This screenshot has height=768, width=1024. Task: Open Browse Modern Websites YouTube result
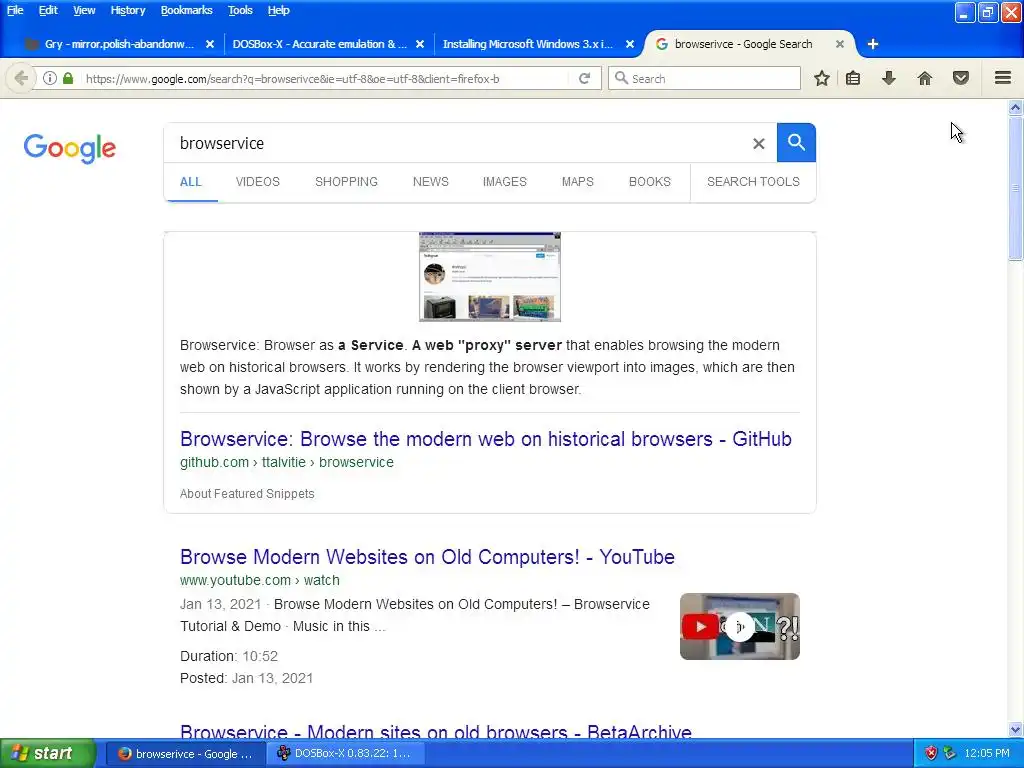(x=427, y=557)
